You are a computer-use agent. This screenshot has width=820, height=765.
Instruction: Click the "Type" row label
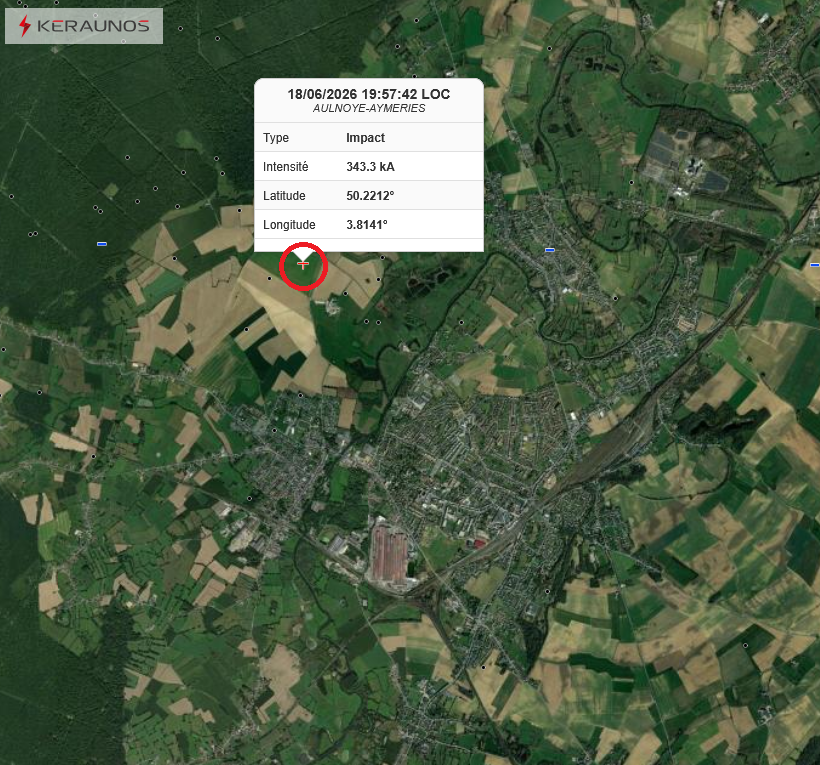[276, 138]
